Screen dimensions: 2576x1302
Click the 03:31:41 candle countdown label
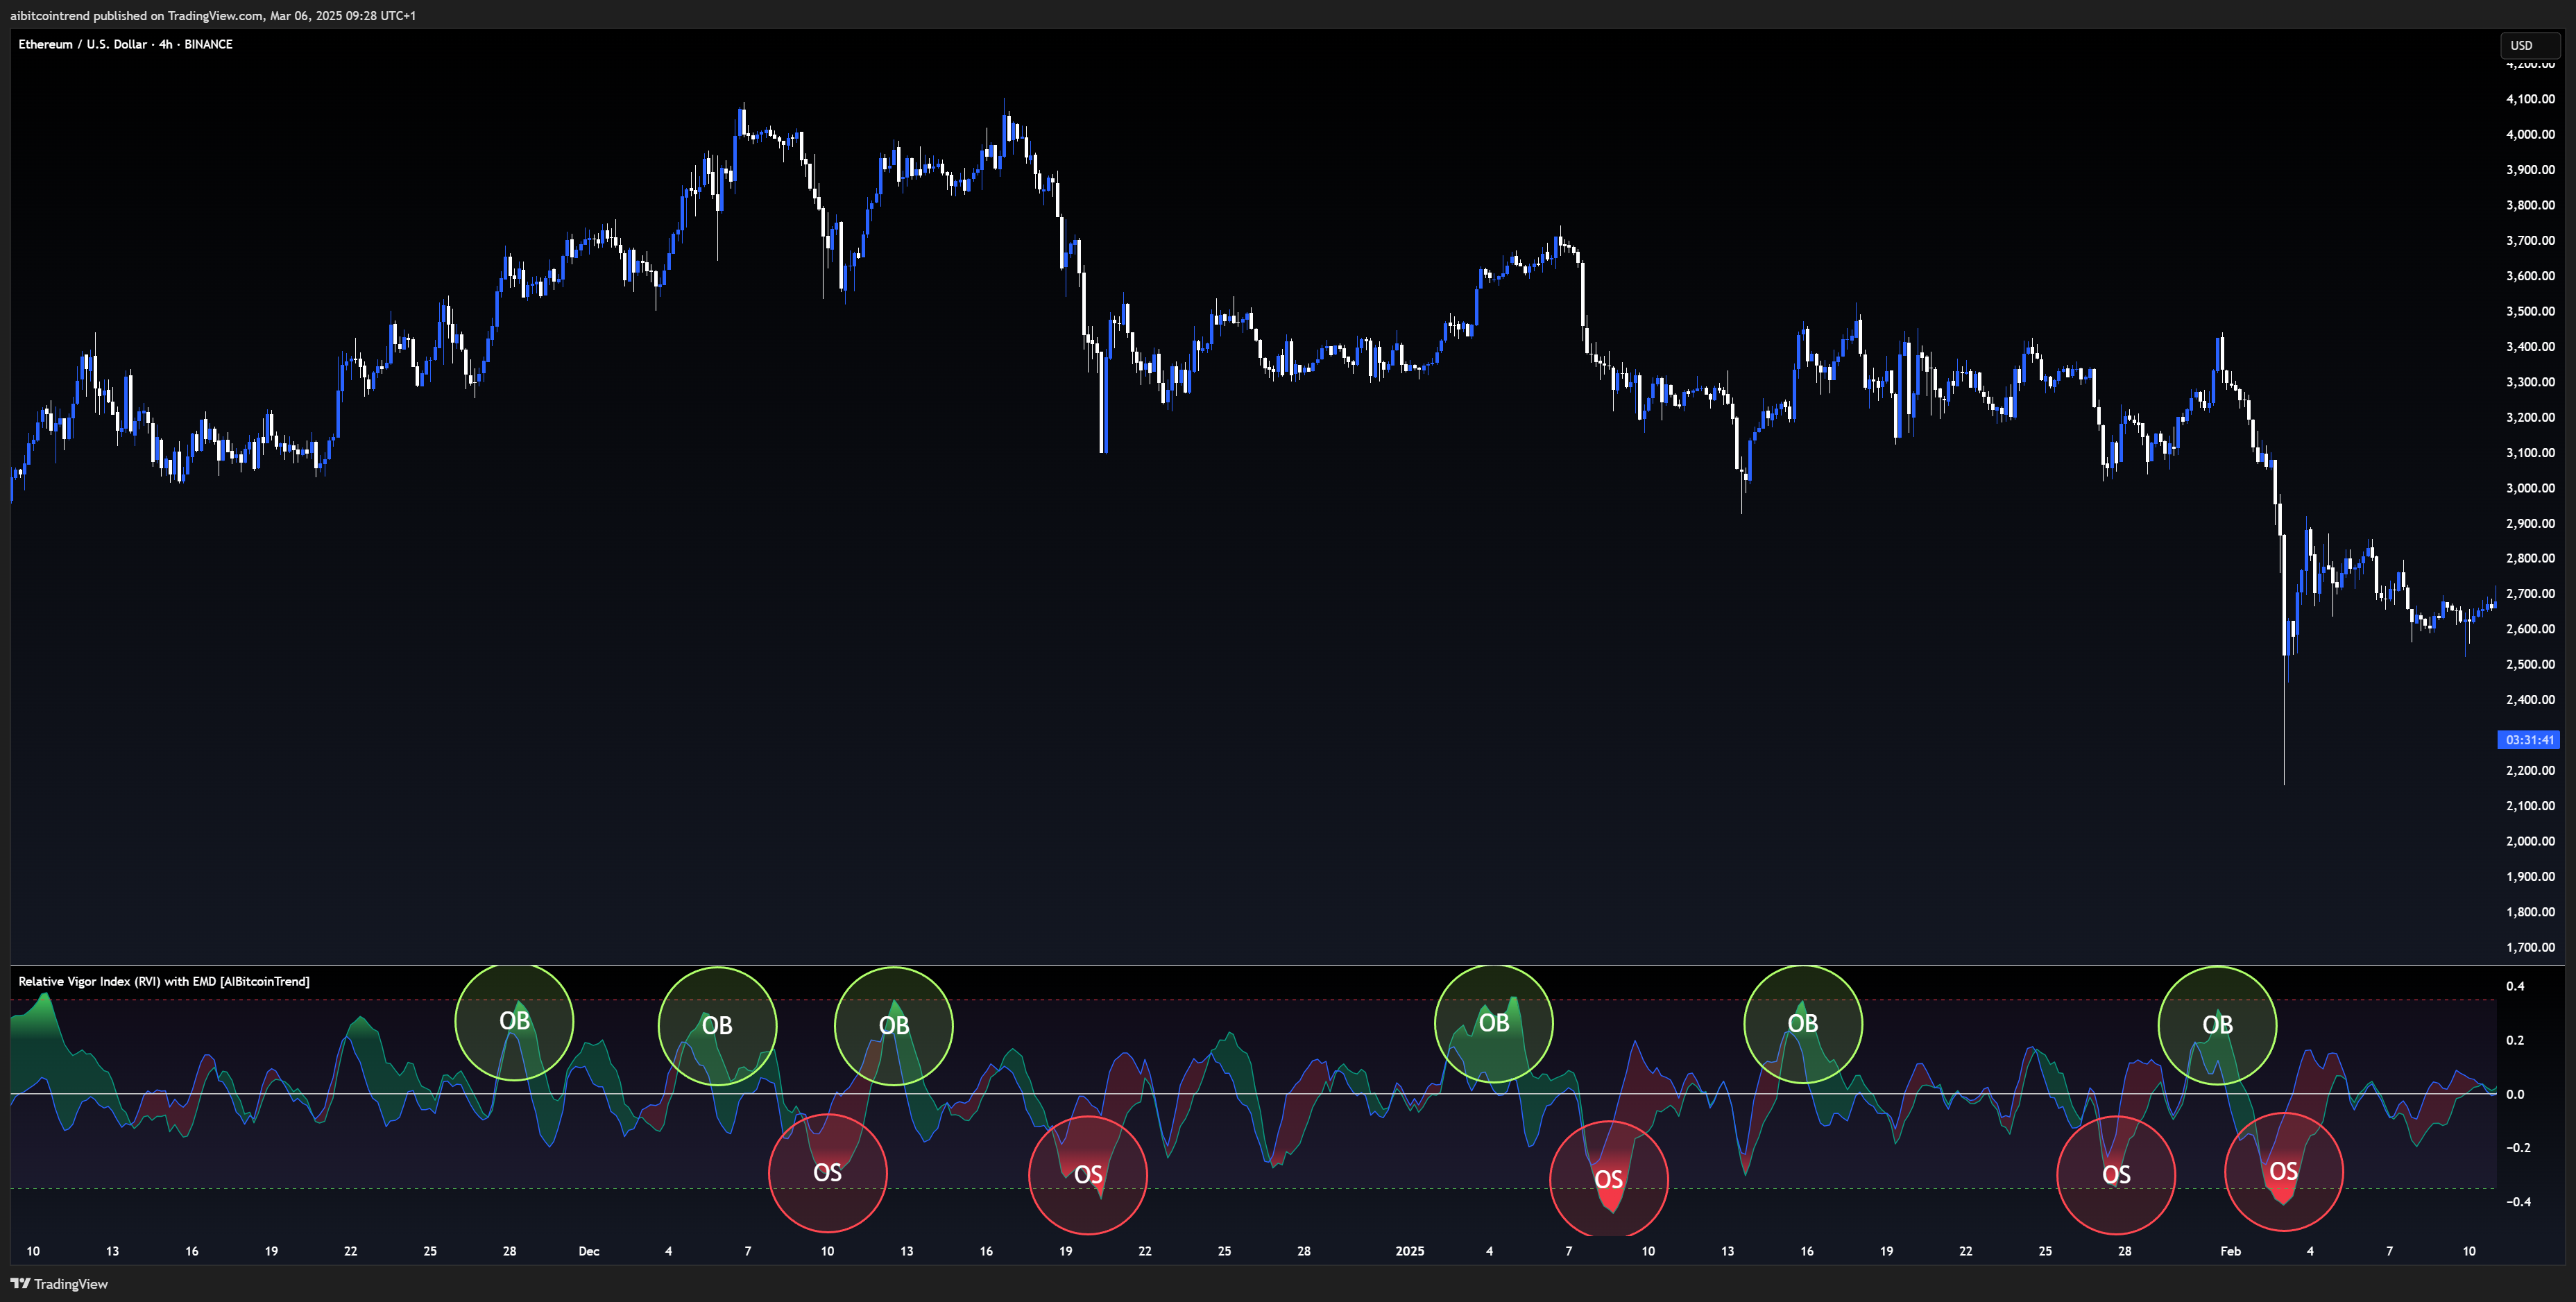[2530, 740]
